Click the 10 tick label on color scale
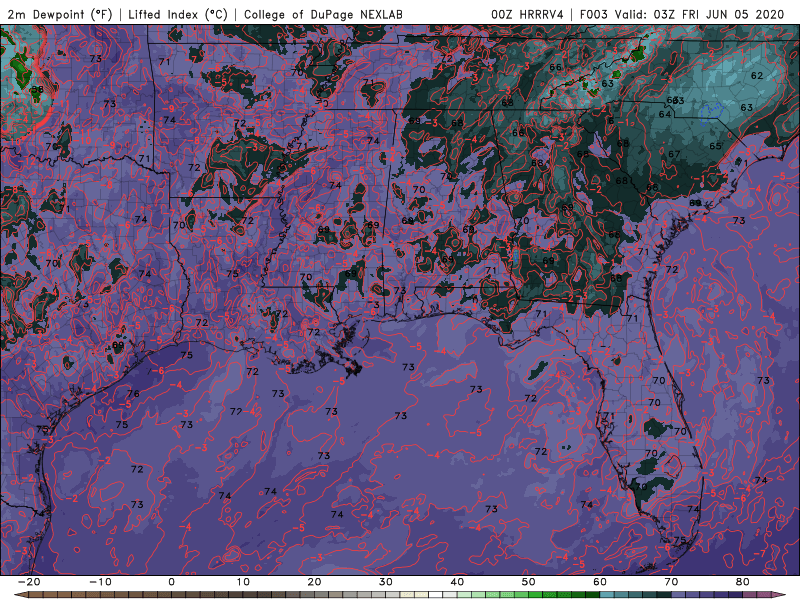The image size is (800, 600). click(243, 582)
